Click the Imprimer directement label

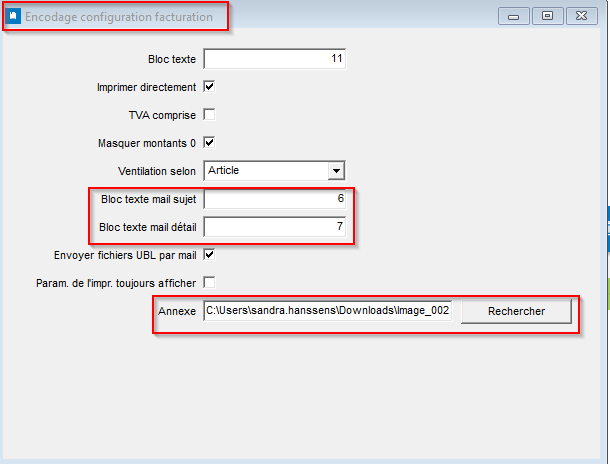(146, 87)
